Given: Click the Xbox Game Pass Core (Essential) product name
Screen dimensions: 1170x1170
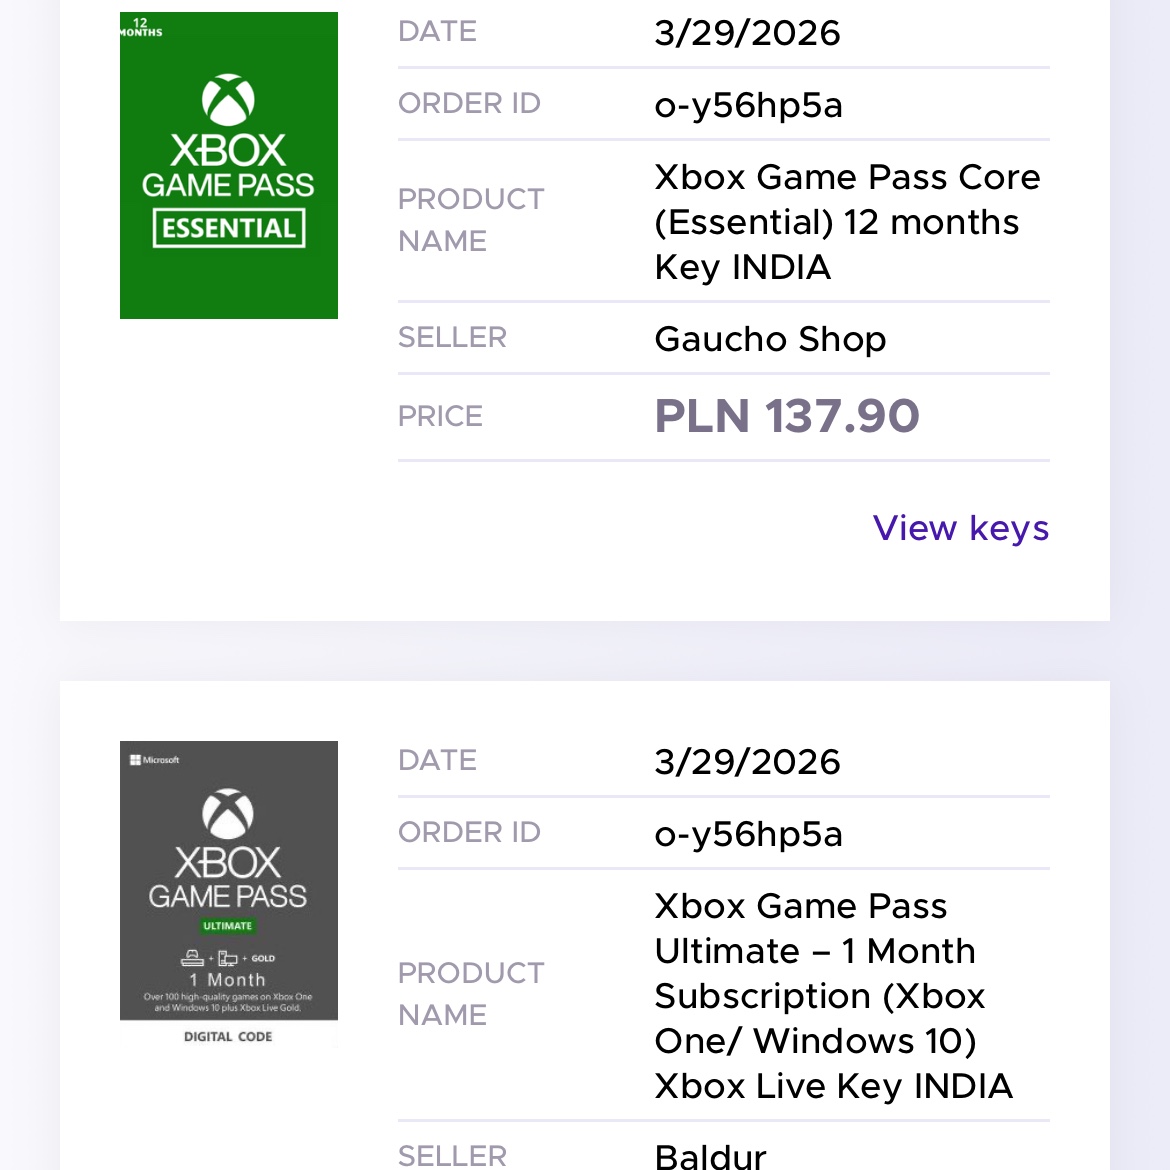Looking at the screenshot, I should tap(846, 222).
